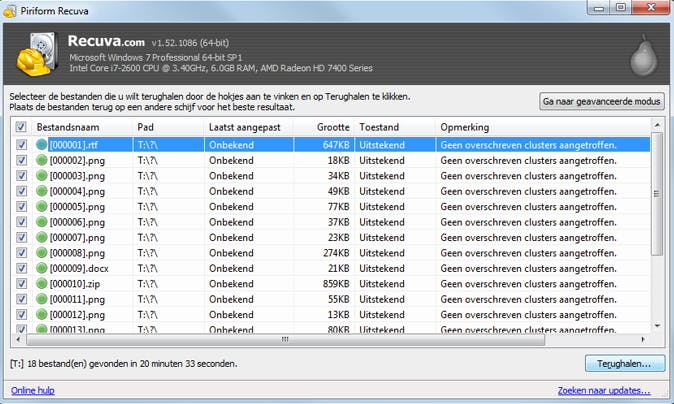This screenshot has width=674, height=404.
Task: Uncheck the checkbox for [000010].zip
Action: pyautogui.click(x=21, y=284)
